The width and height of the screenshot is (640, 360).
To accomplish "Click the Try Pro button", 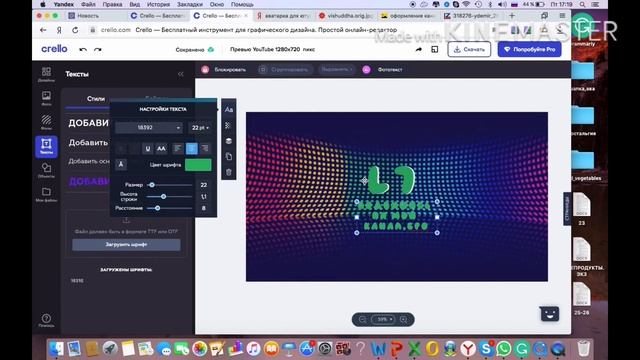I will (x=529, y=49).
